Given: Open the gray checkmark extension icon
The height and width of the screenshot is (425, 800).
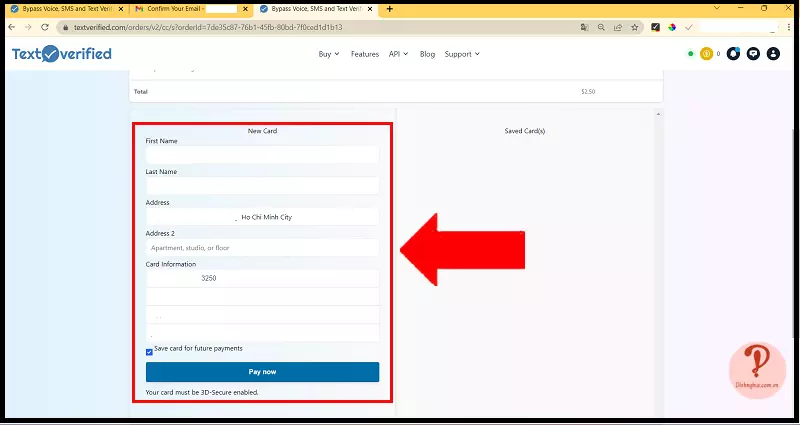Looking at the screenshot, I should tap(689, 28).
